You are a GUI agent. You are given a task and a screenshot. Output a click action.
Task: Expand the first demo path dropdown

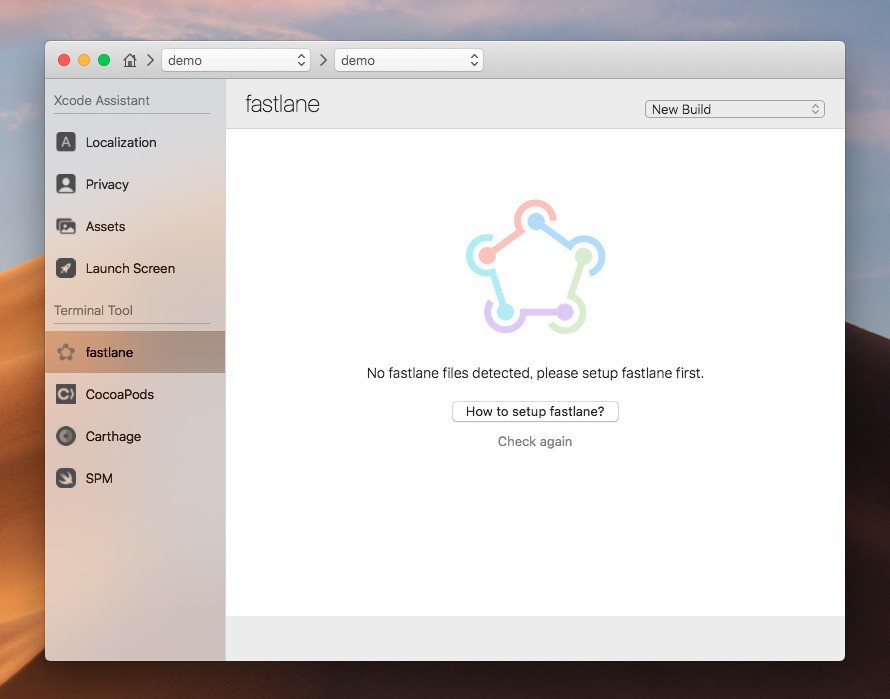(x=236, y=60)
